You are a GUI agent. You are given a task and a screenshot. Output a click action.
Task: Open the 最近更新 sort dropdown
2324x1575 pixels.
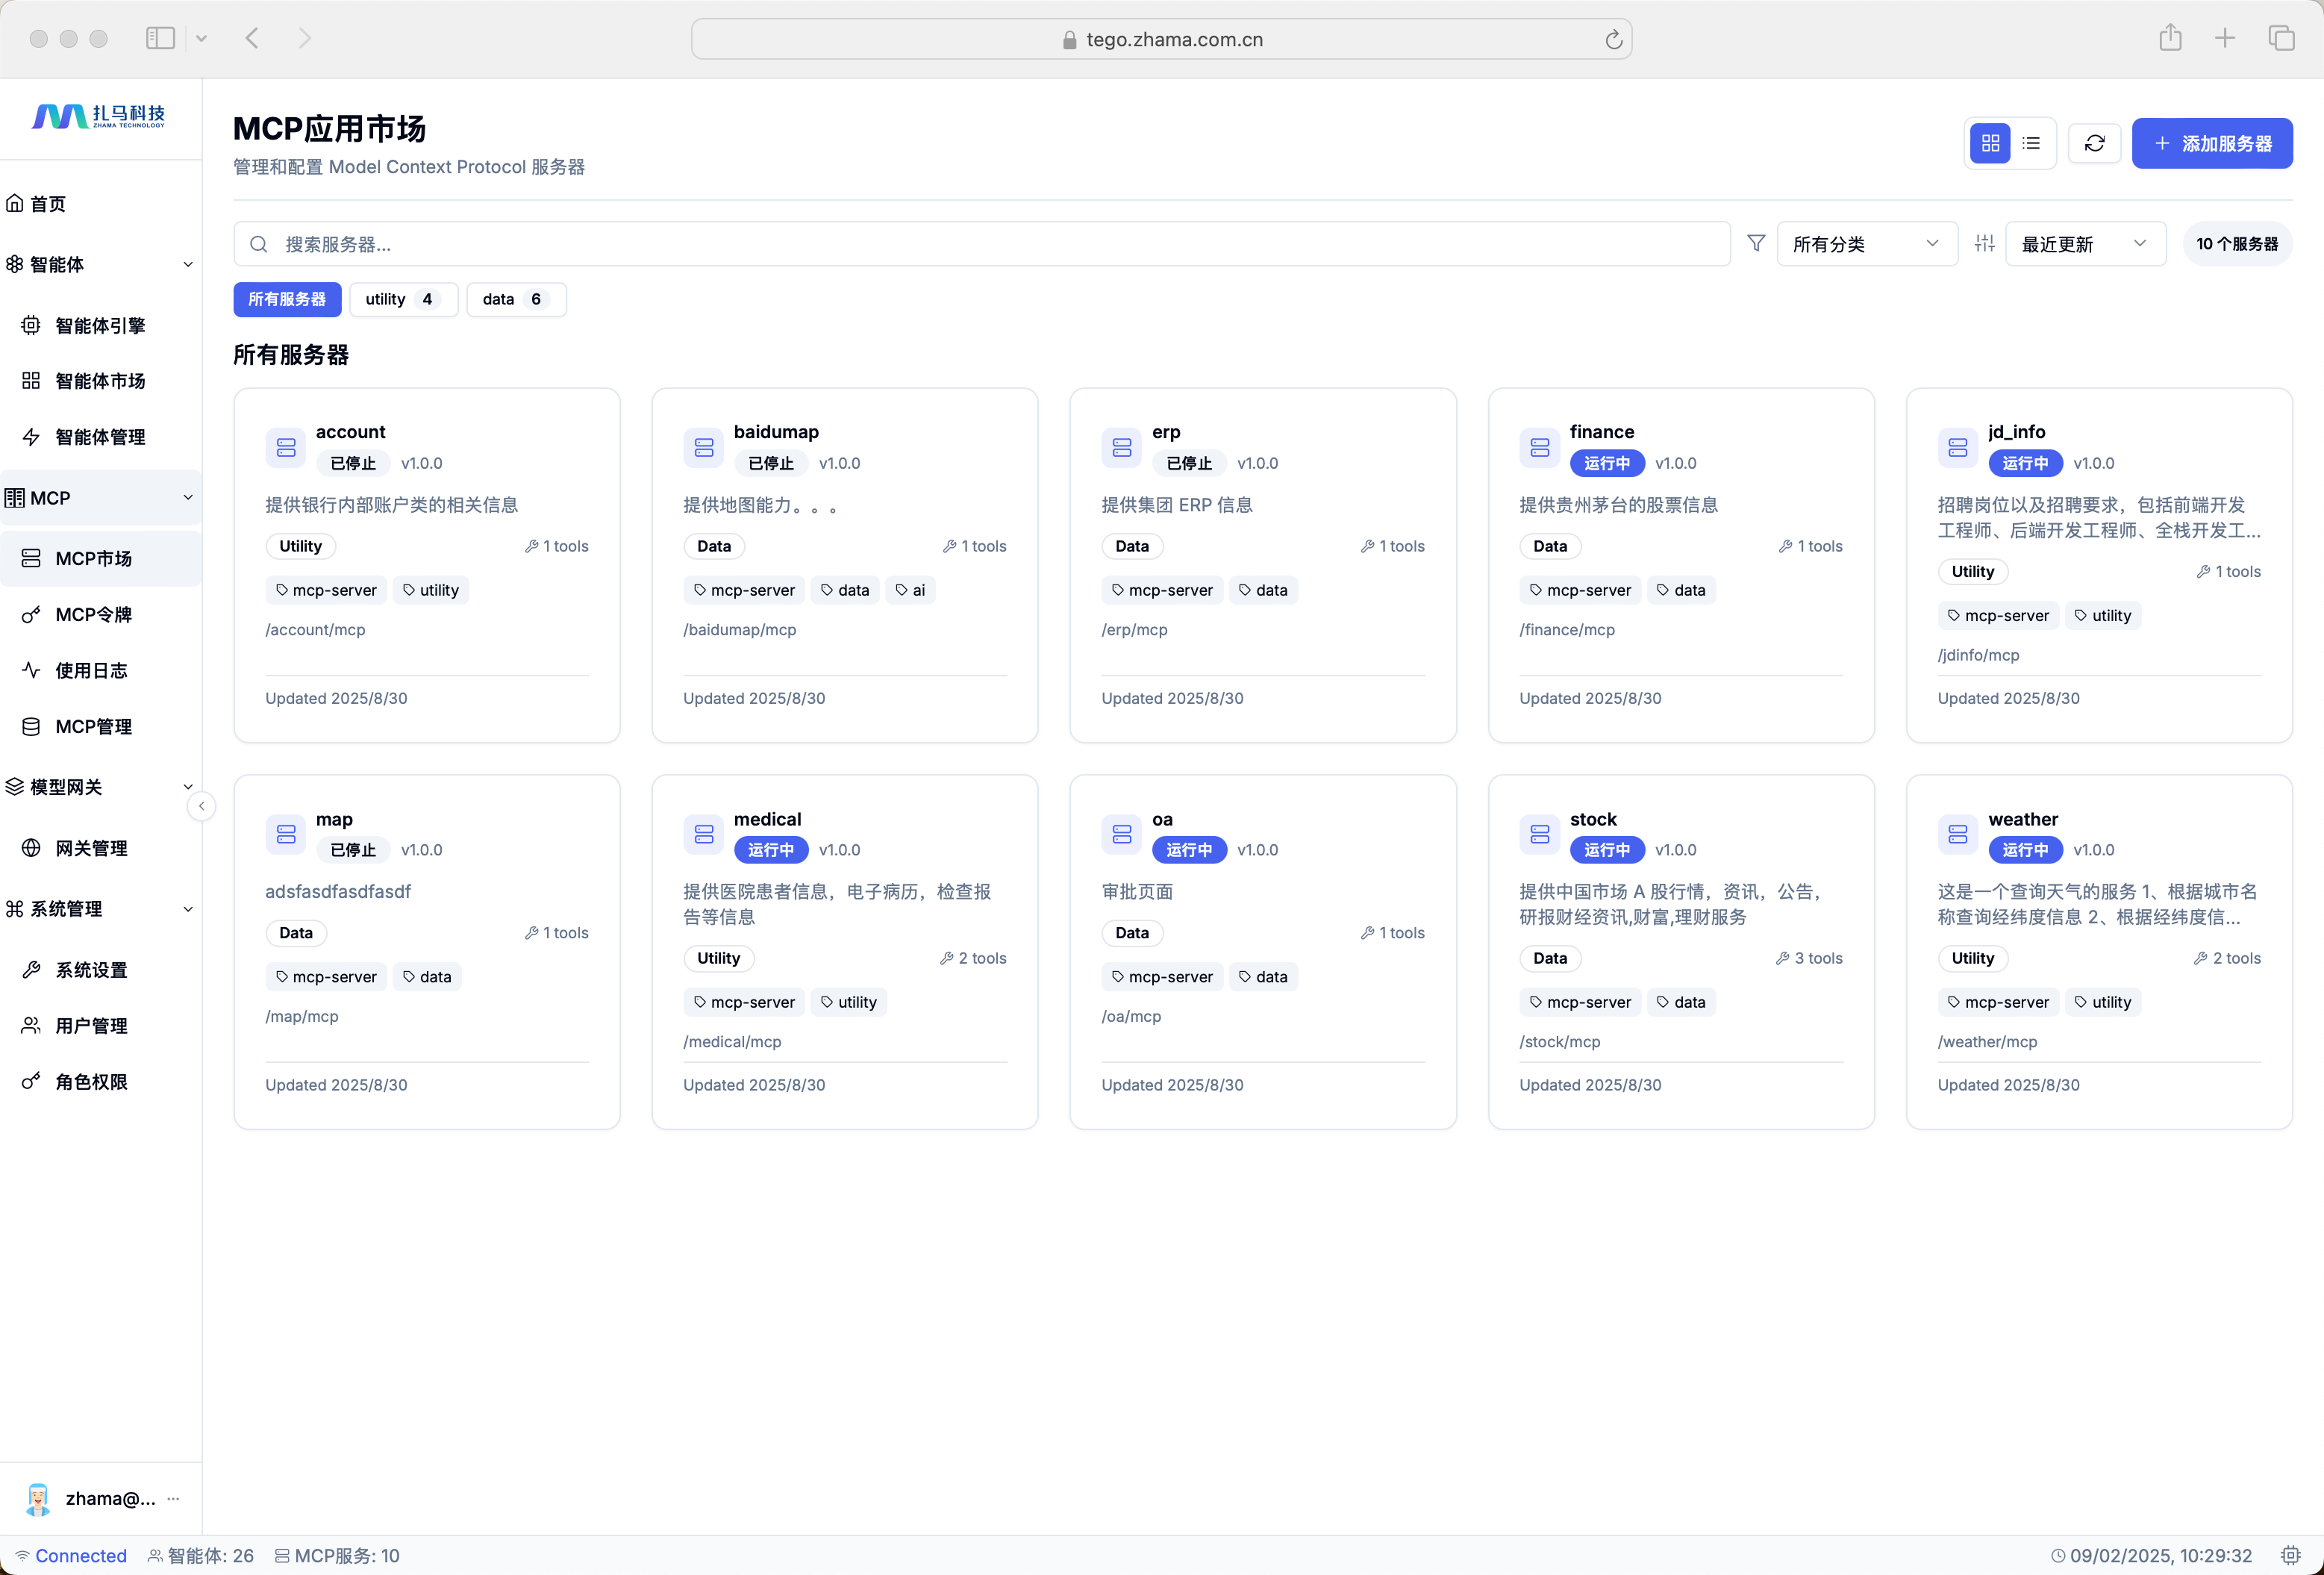pos(2085,244)
